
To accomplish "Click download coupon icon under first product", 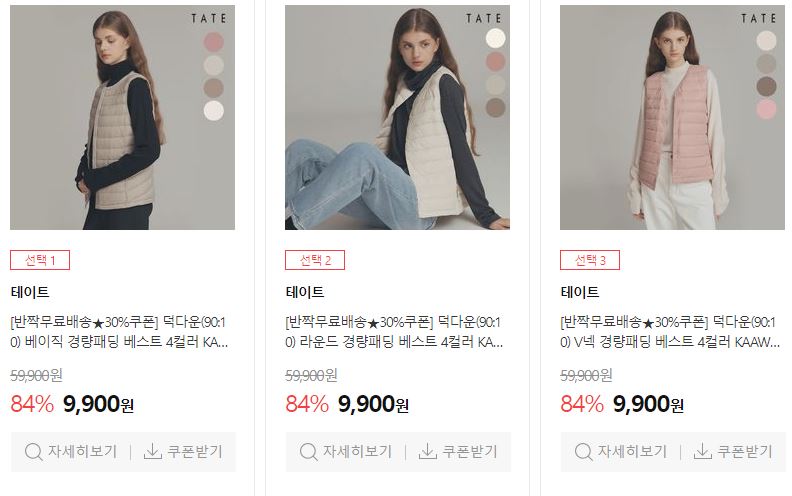I will coord(153,451).
